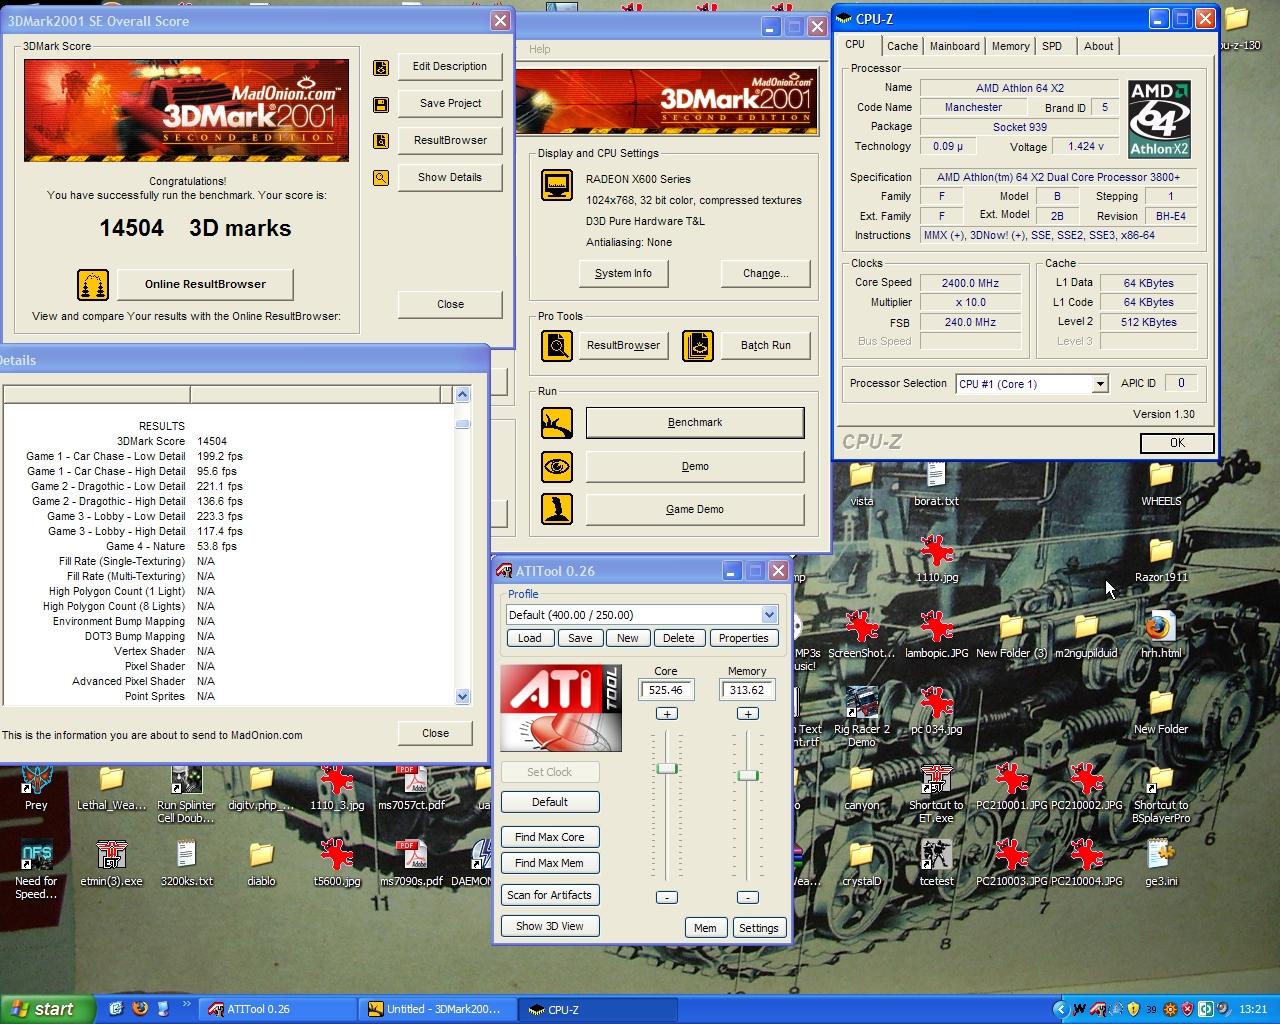Image resolution: width=1280 pixels, height=1024 pixels.
Task: Click the Details list scroll-up arrow
Action: [462, 394]
